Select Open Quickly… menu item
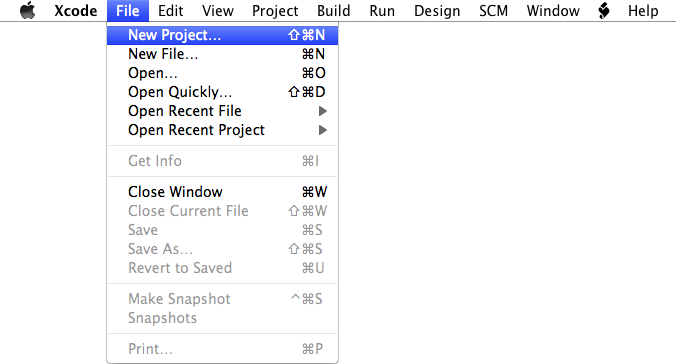 222,92
